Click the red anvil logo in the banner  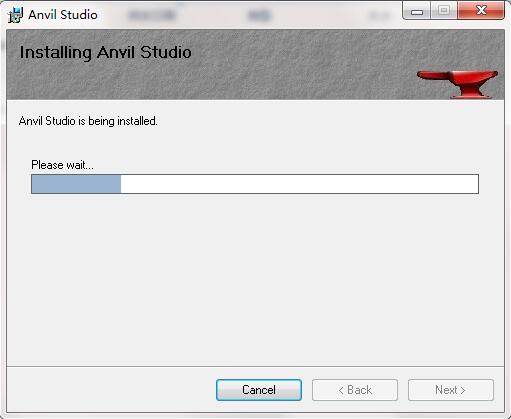click(457, 84)
